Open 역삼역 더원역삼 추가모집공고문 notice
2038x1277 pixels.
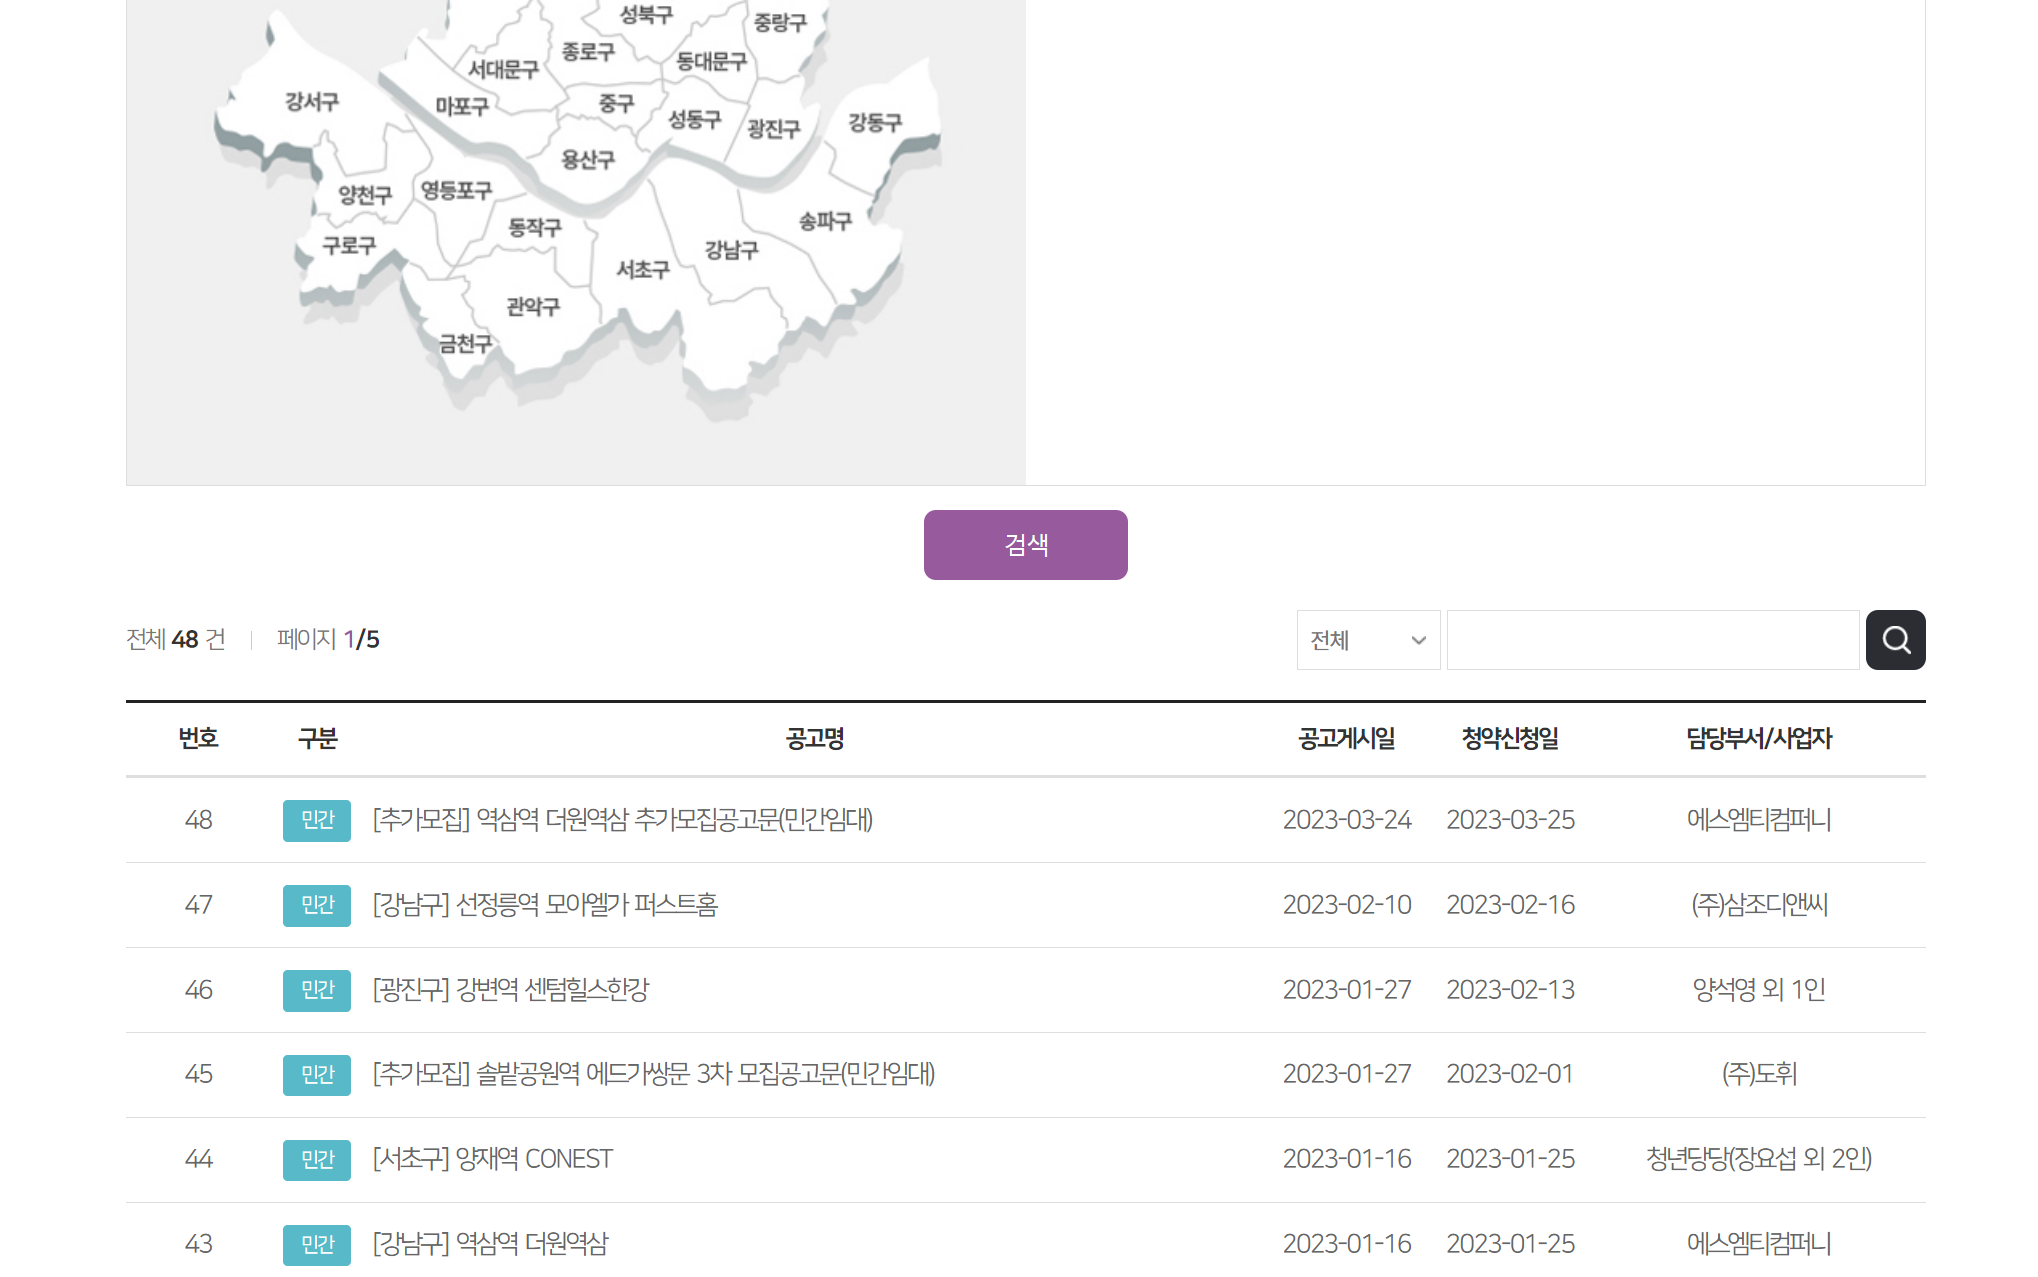(622, 820)
